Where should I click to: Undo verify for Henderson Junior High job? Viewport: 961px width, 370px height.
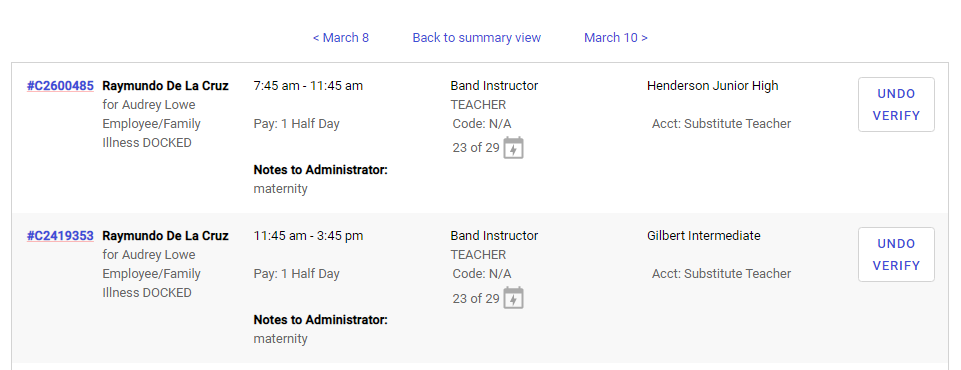(x=896, y=104)
